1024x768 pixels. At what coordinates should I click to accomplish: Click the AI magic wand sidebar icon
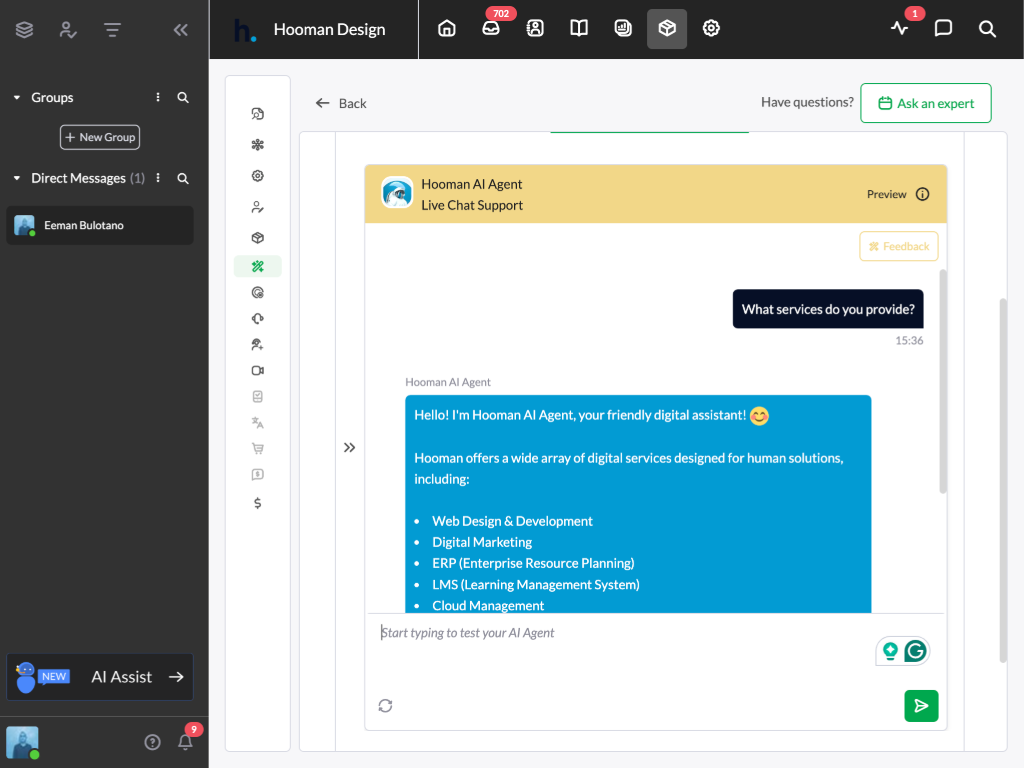[x=258, y=266]
